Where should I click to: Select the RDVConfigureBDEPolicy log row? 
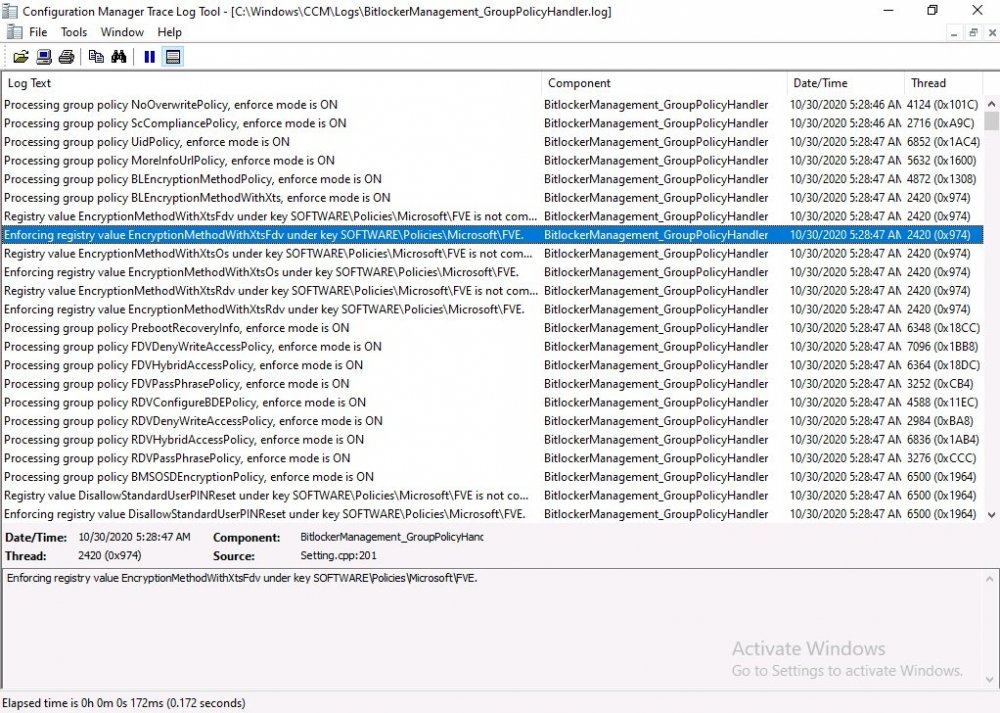coord(492,402)
